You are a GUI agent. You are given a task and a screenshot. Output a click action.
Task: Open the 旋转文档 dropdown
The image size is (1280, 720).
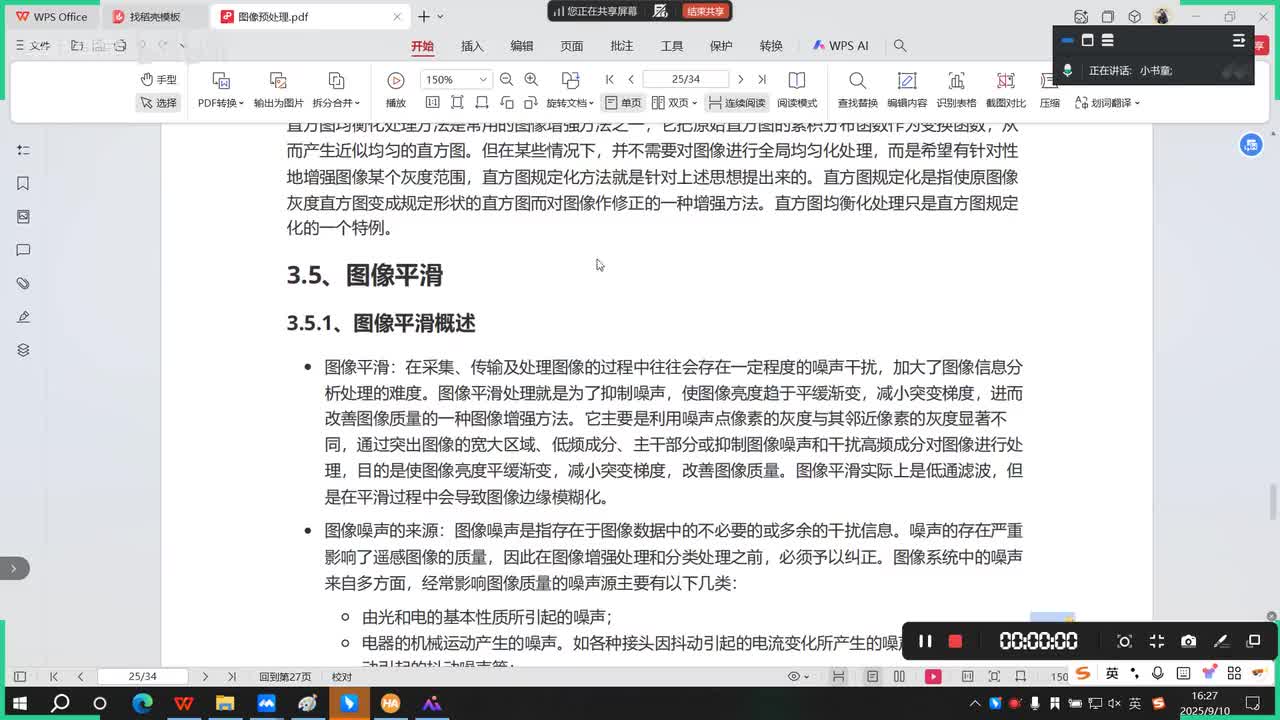[570, 91]
